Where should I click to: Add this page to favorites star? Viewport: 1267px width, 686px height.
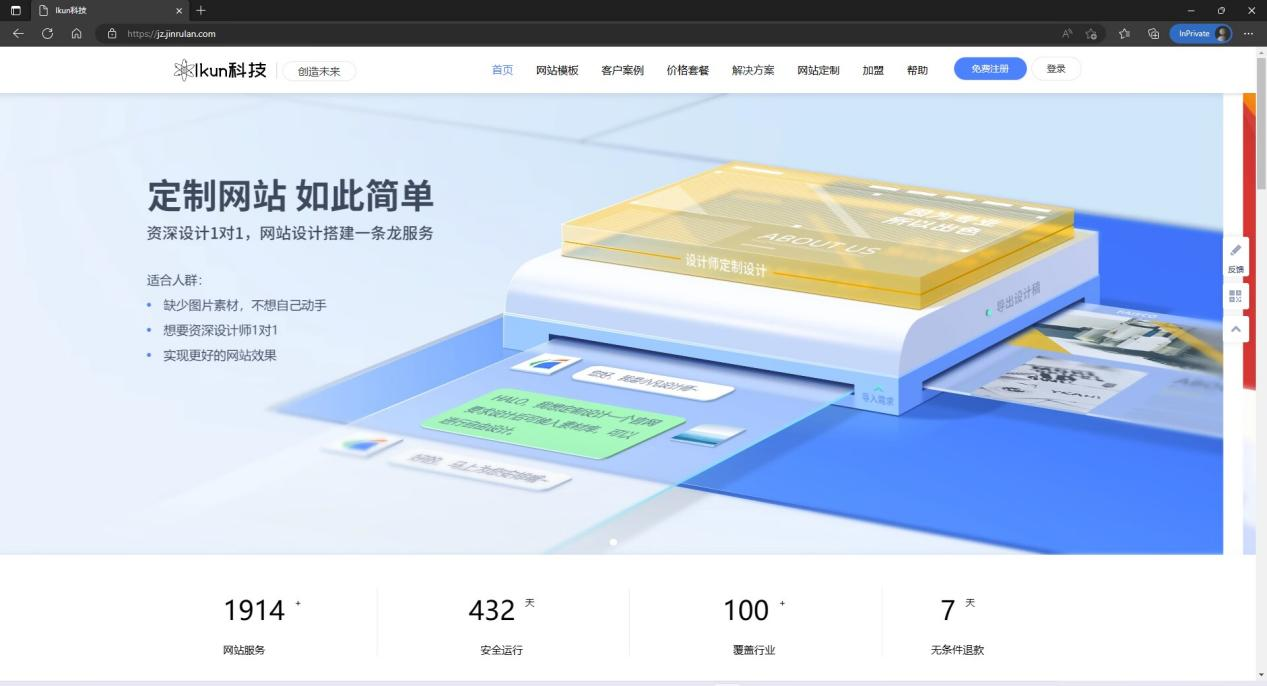(x=1092, y=33)
